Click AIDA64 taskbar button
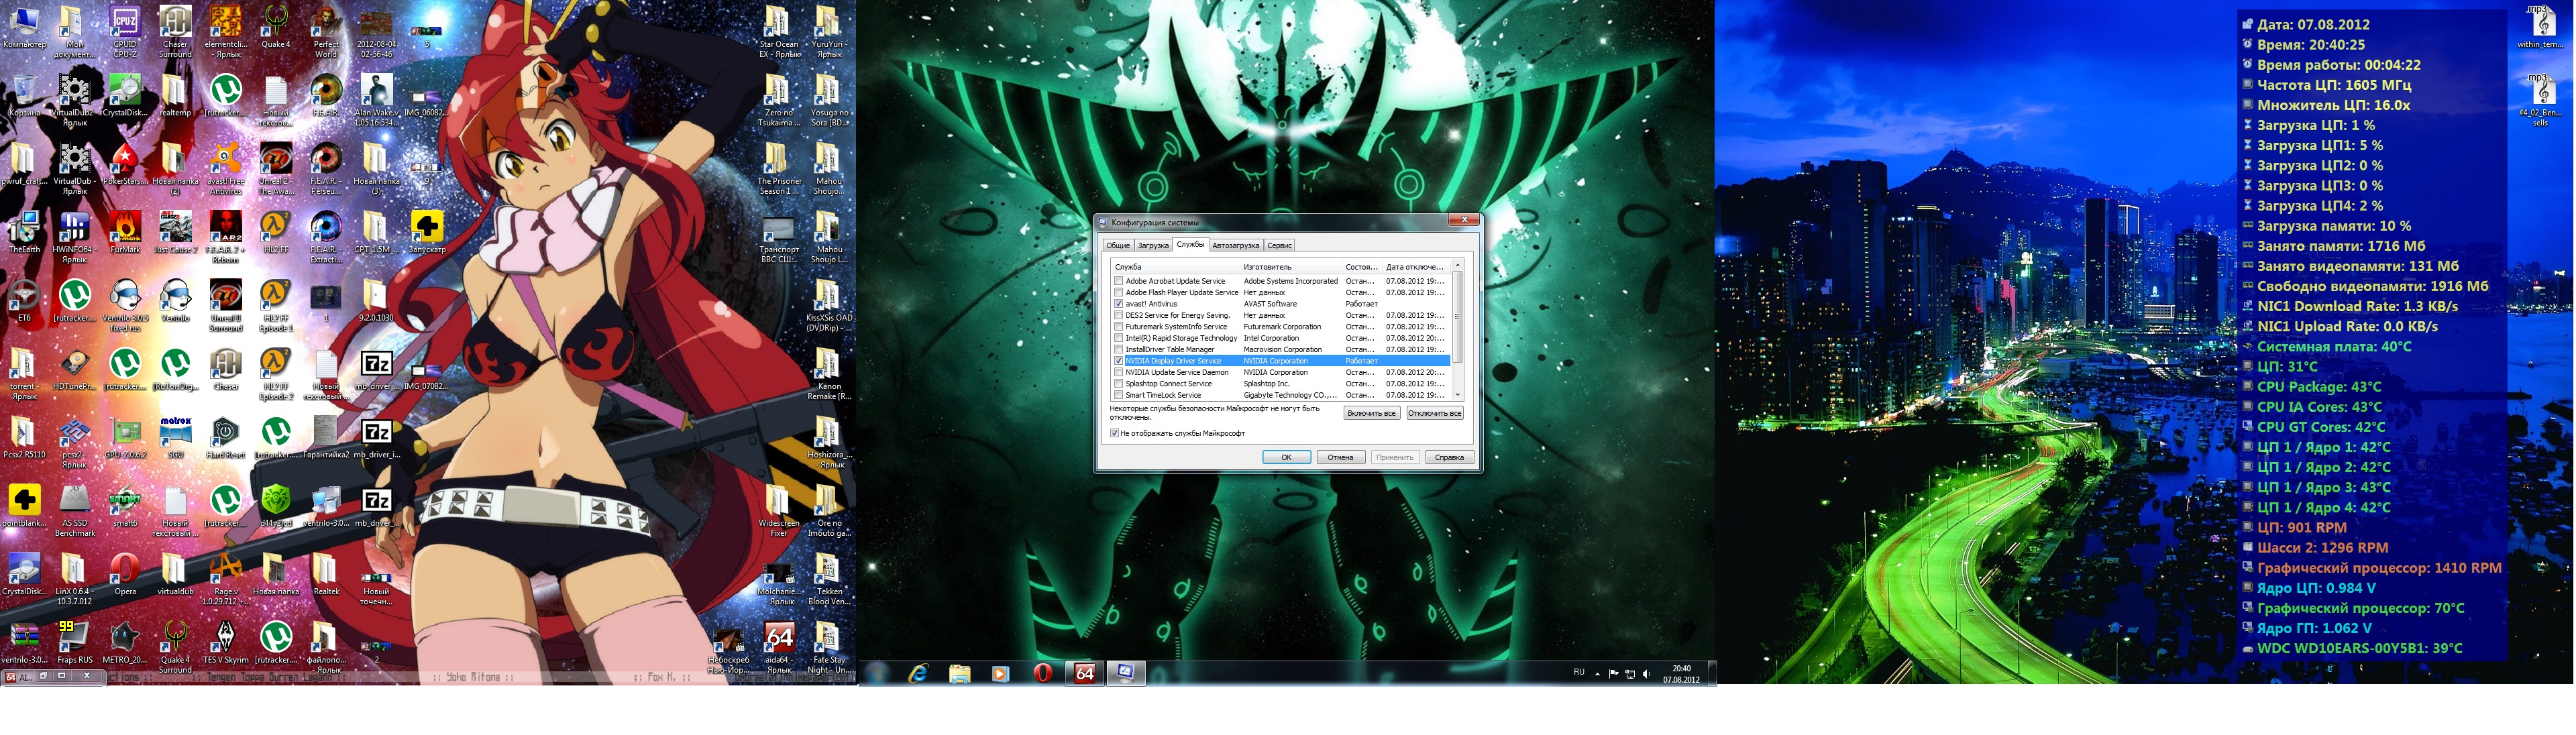2576x735 pixels. pos(1084,673)
